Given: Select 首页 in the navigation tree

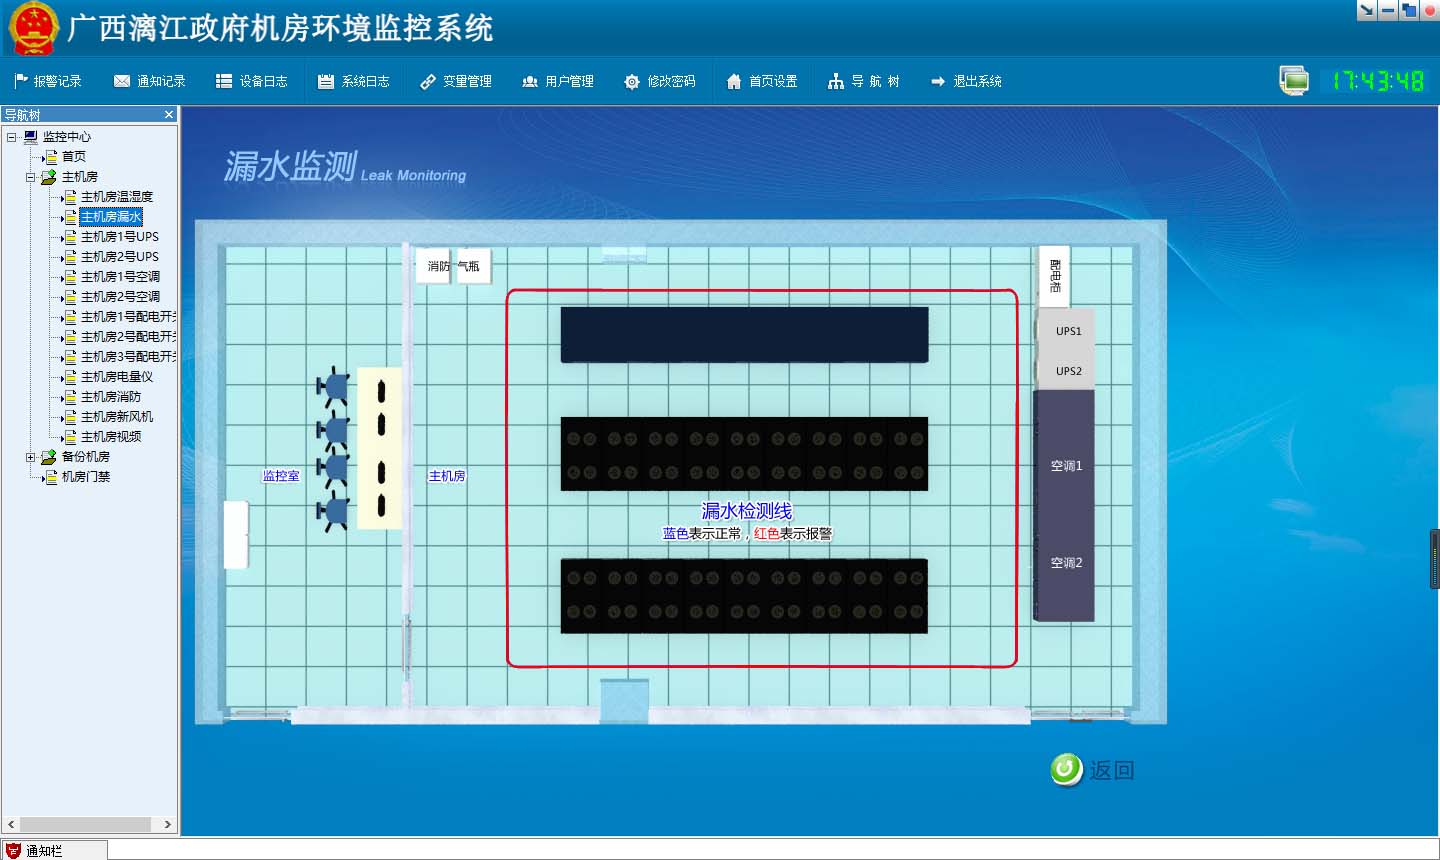Looking at the screenshot, I should [x=74, y=157].
